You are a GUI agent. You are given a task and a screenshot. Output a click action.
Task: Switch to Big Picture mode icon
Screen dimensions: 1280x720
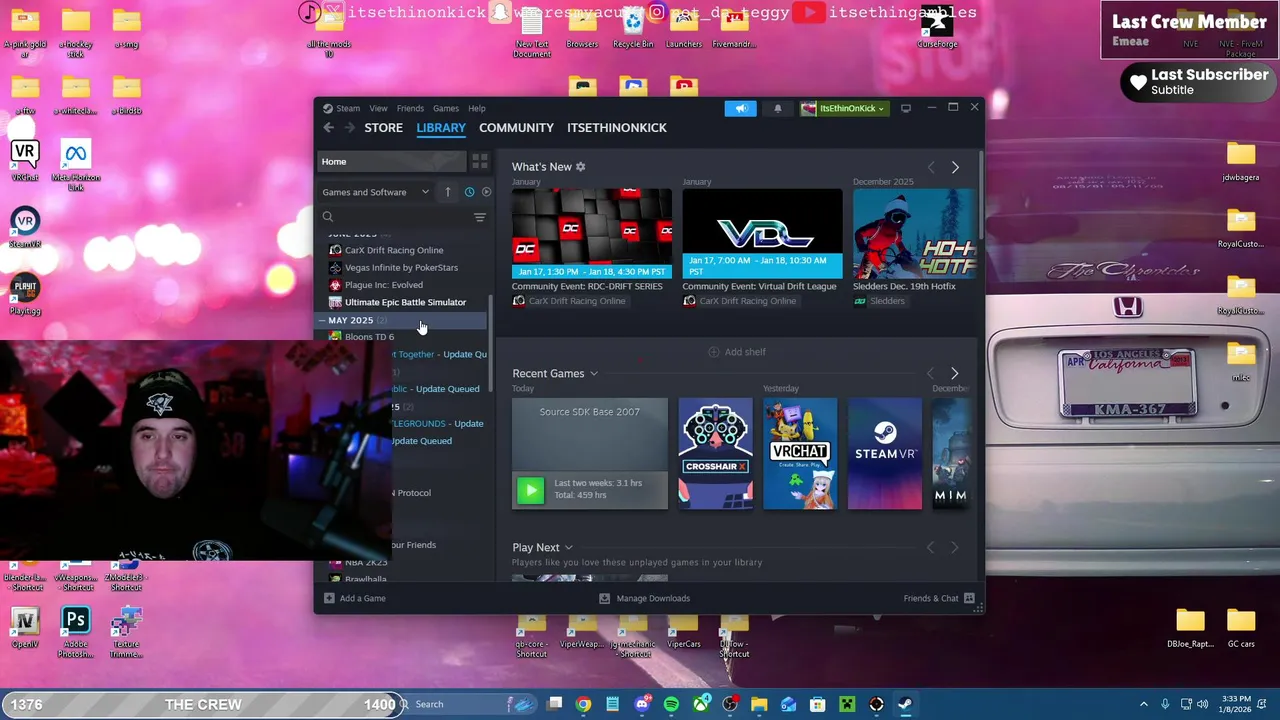906,108
